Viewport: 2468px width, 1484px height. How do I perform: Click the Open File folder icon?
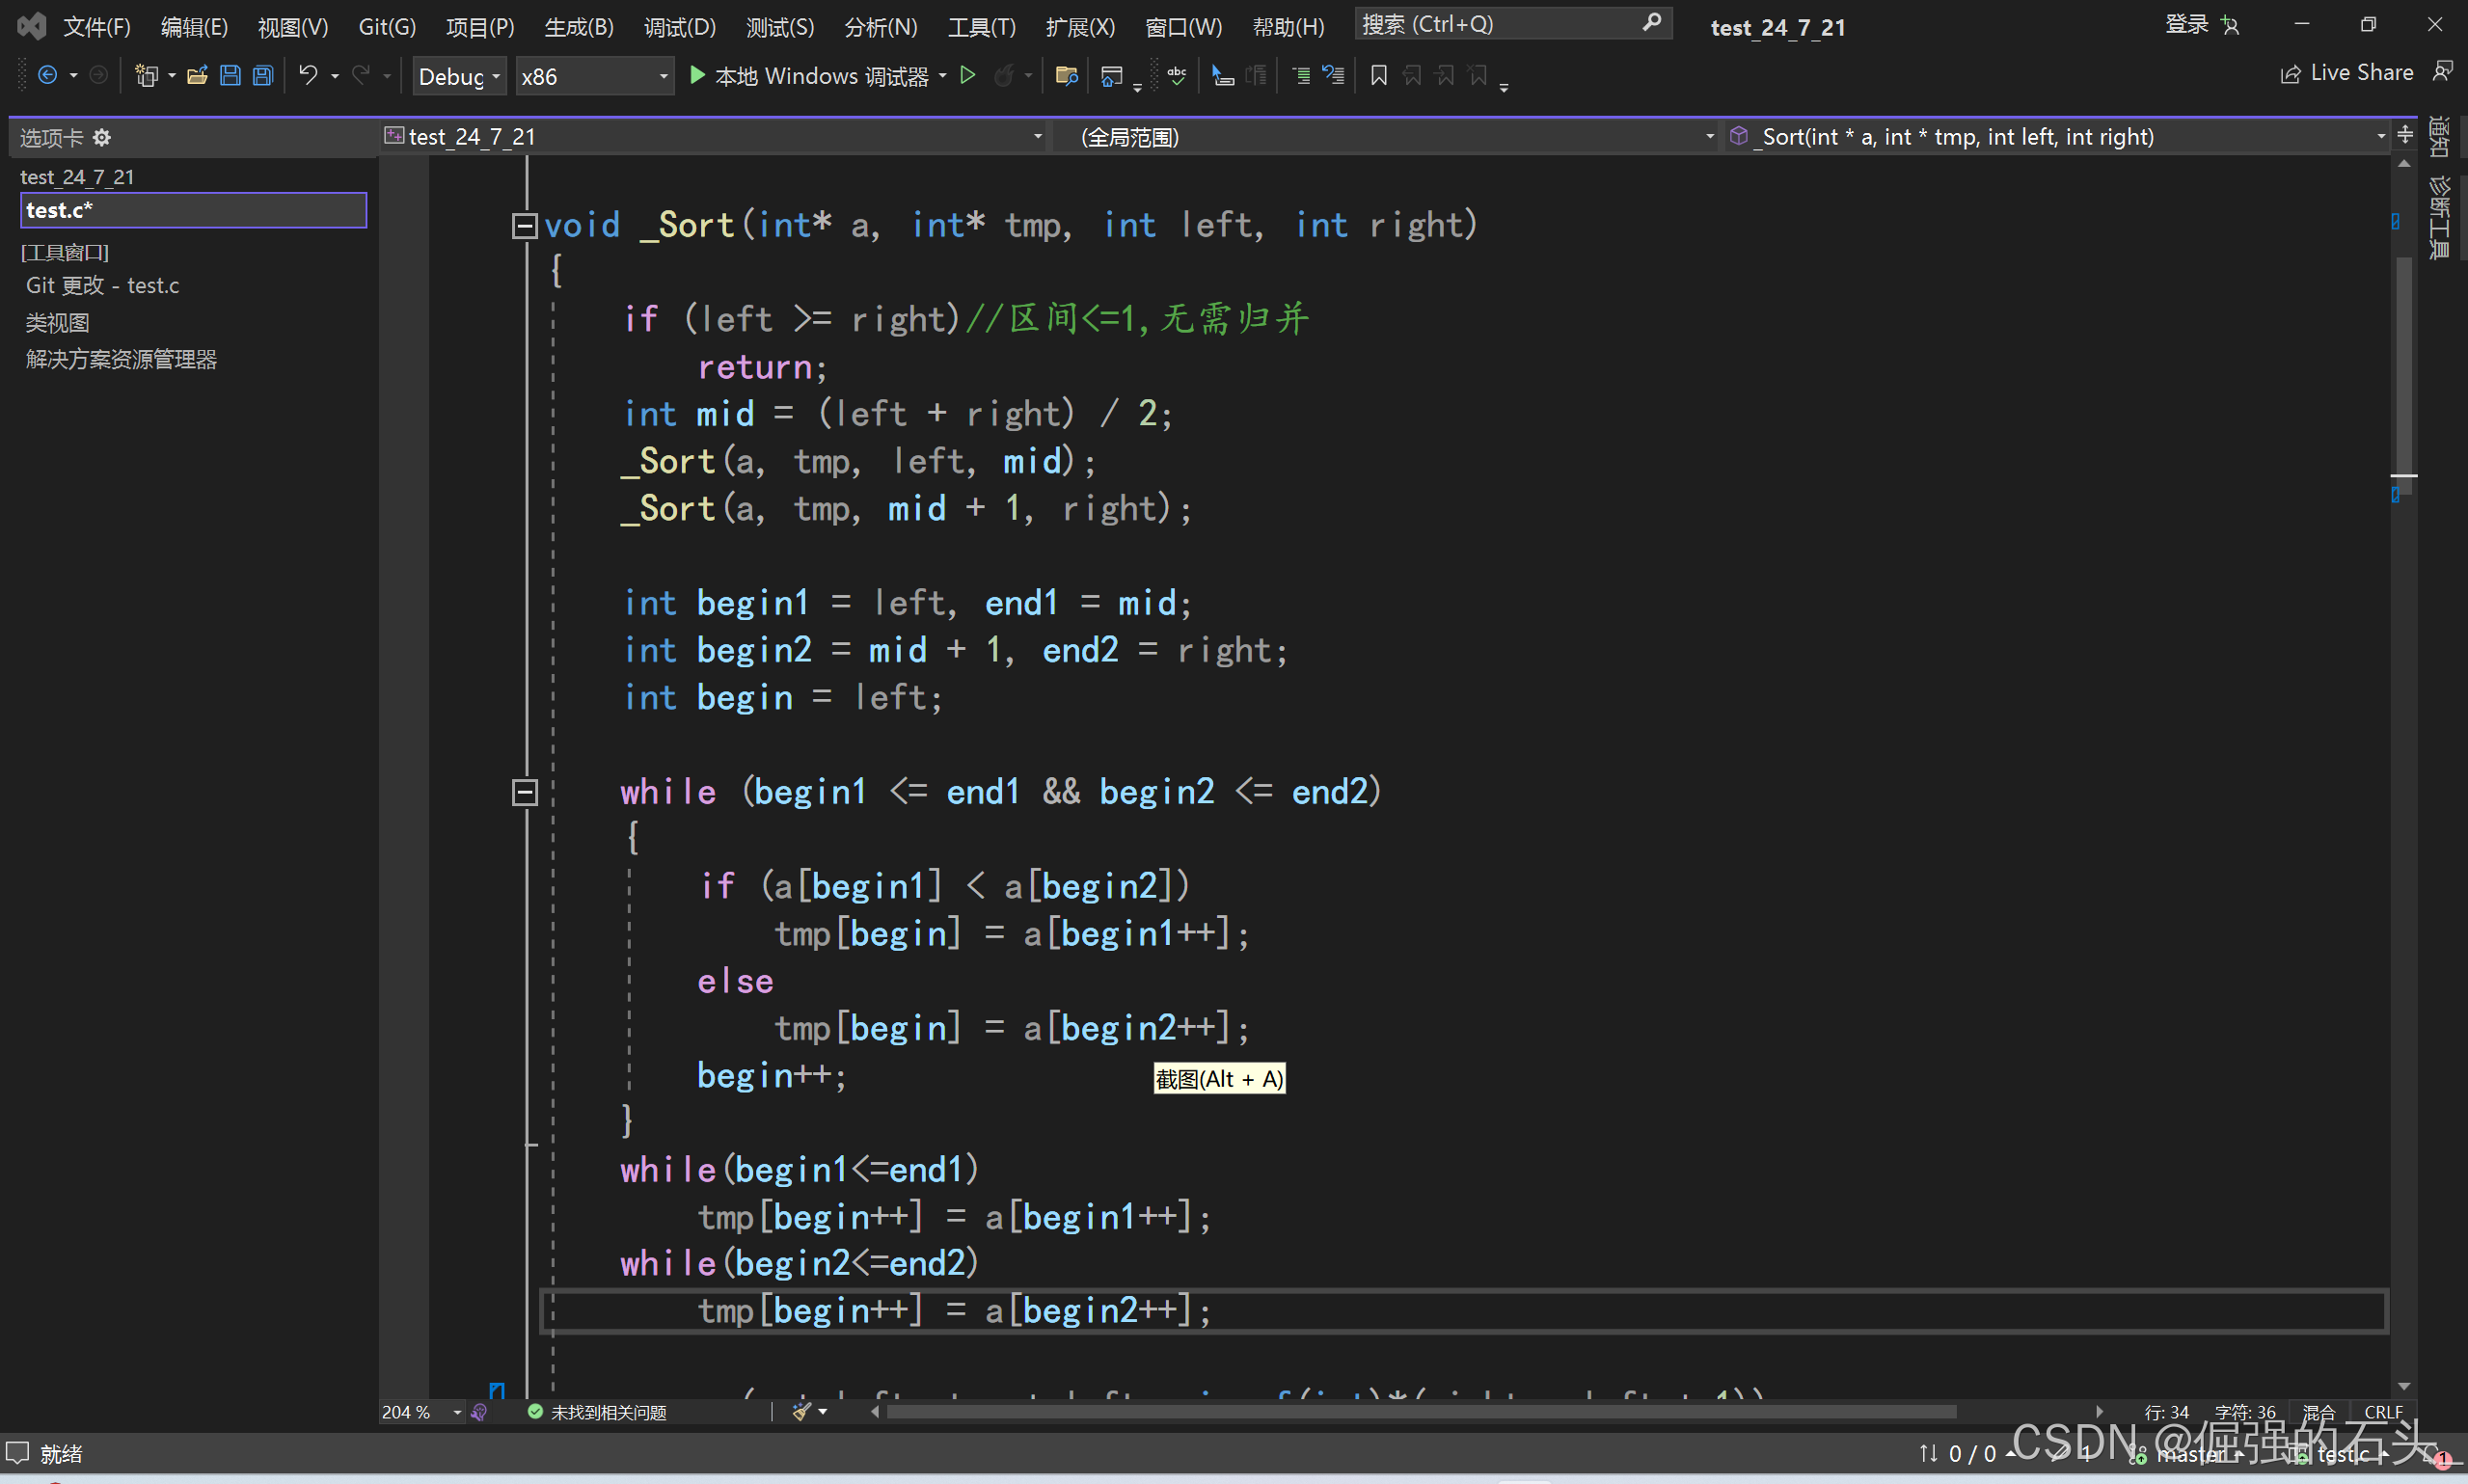pos(197,76)
